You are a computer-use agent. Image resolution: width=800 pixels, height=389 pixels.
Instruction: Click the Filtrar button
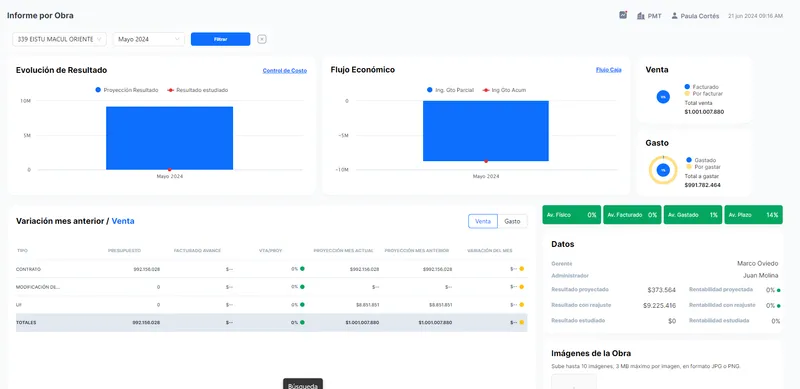tap(220, 39)
